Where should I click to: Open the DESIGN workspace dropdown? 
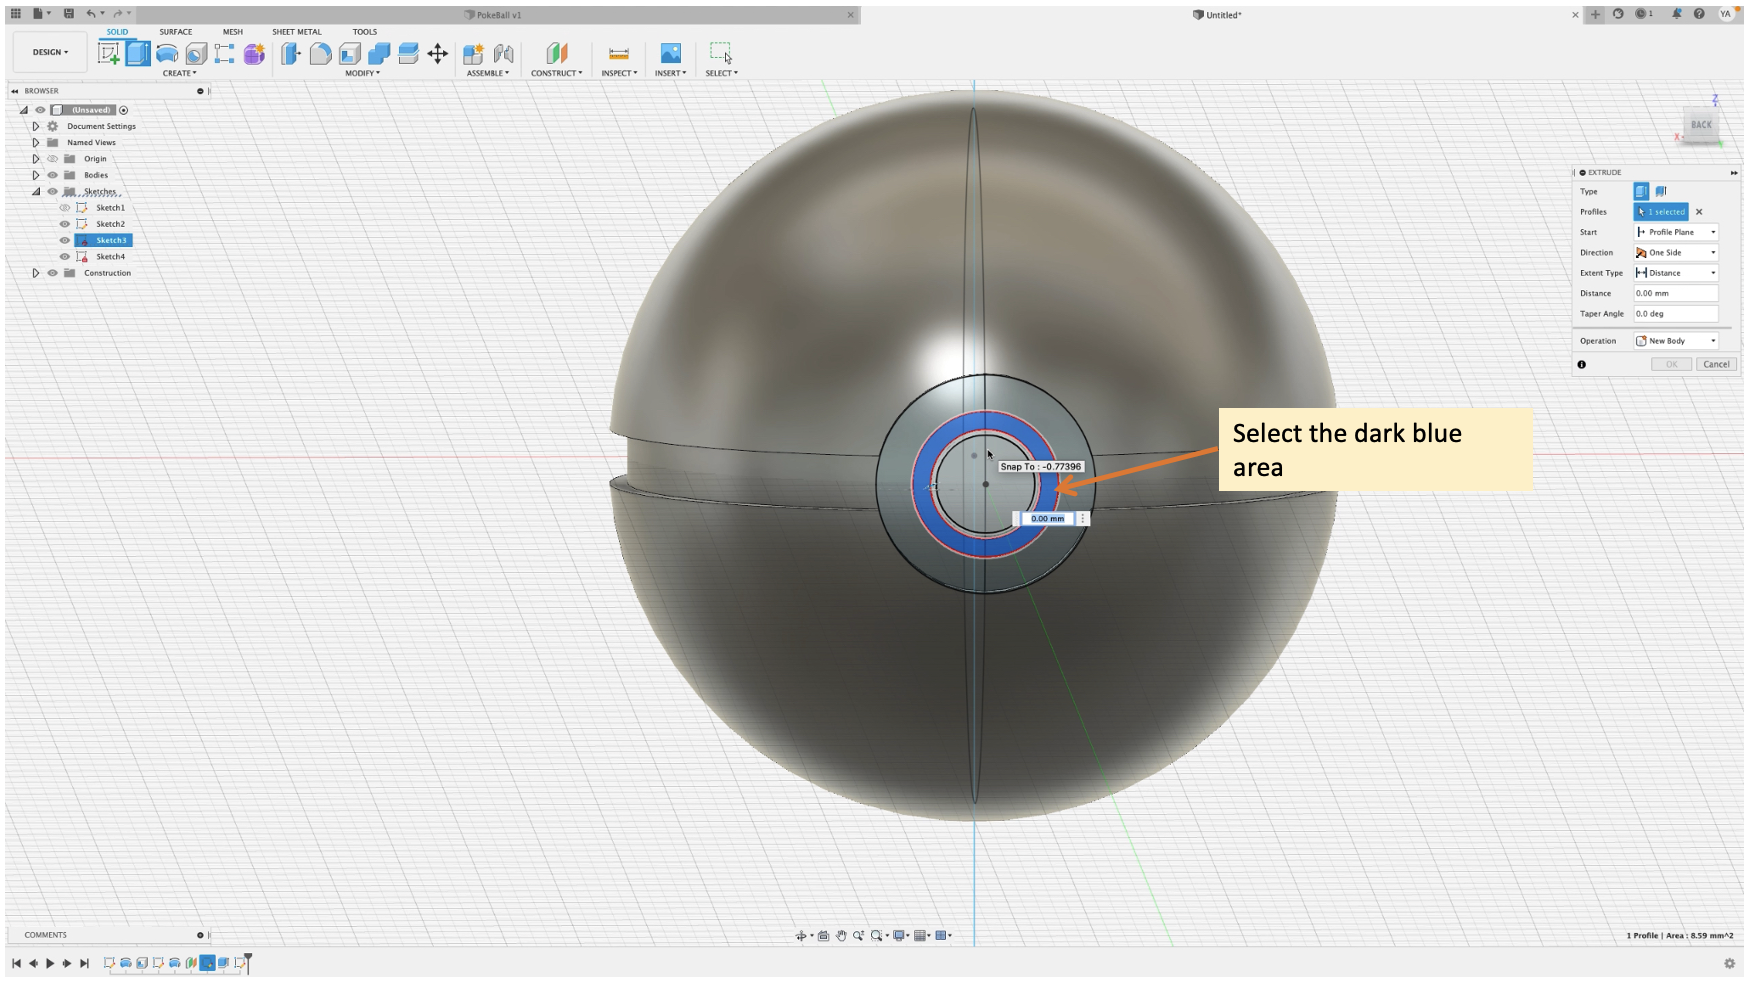click(x=50, y=52)
